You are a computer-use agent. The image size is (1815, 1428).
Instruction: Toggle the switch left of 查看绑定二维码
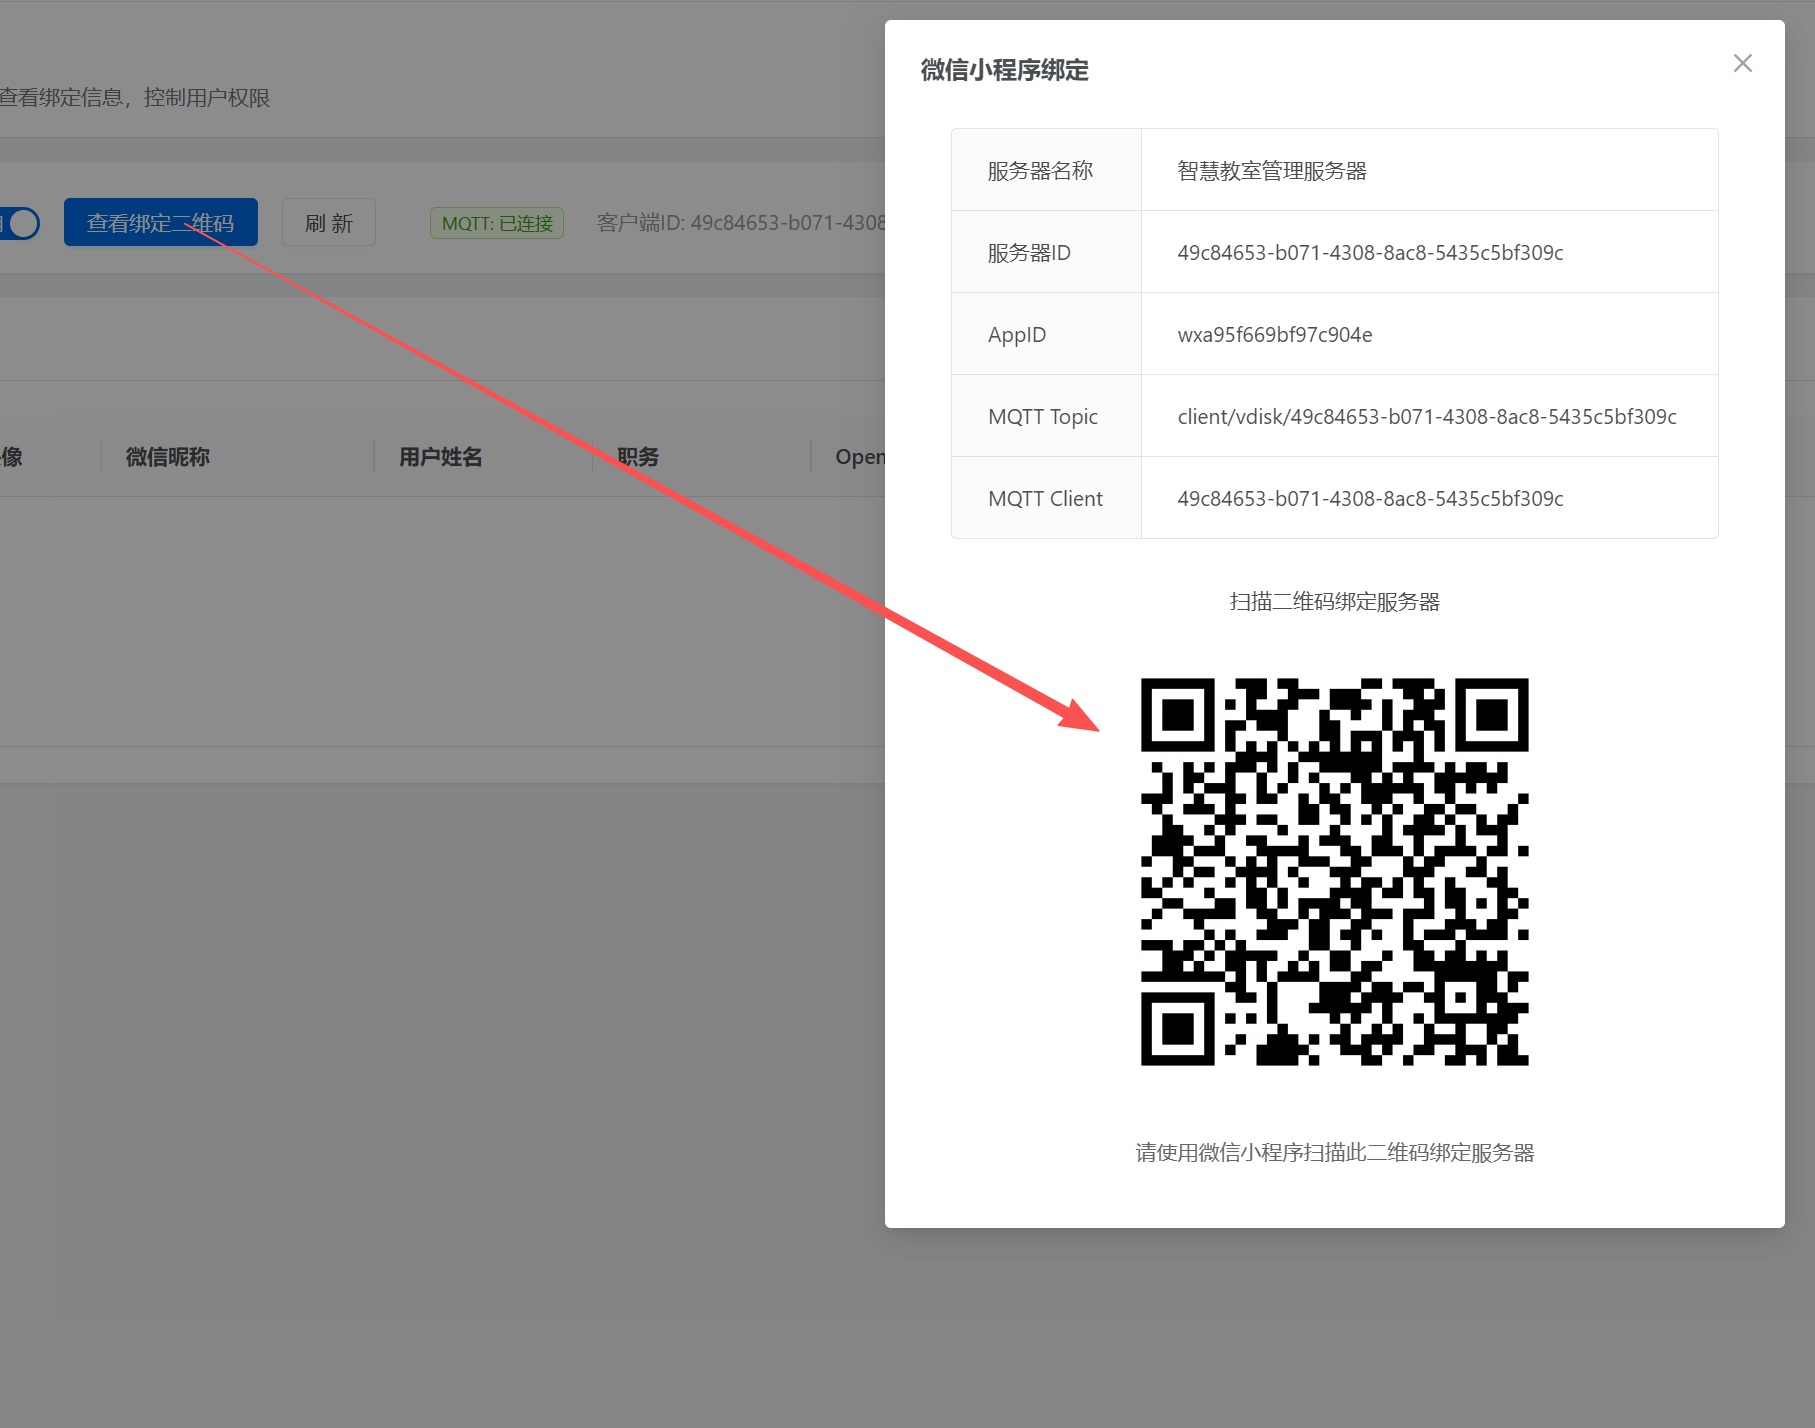21,223
